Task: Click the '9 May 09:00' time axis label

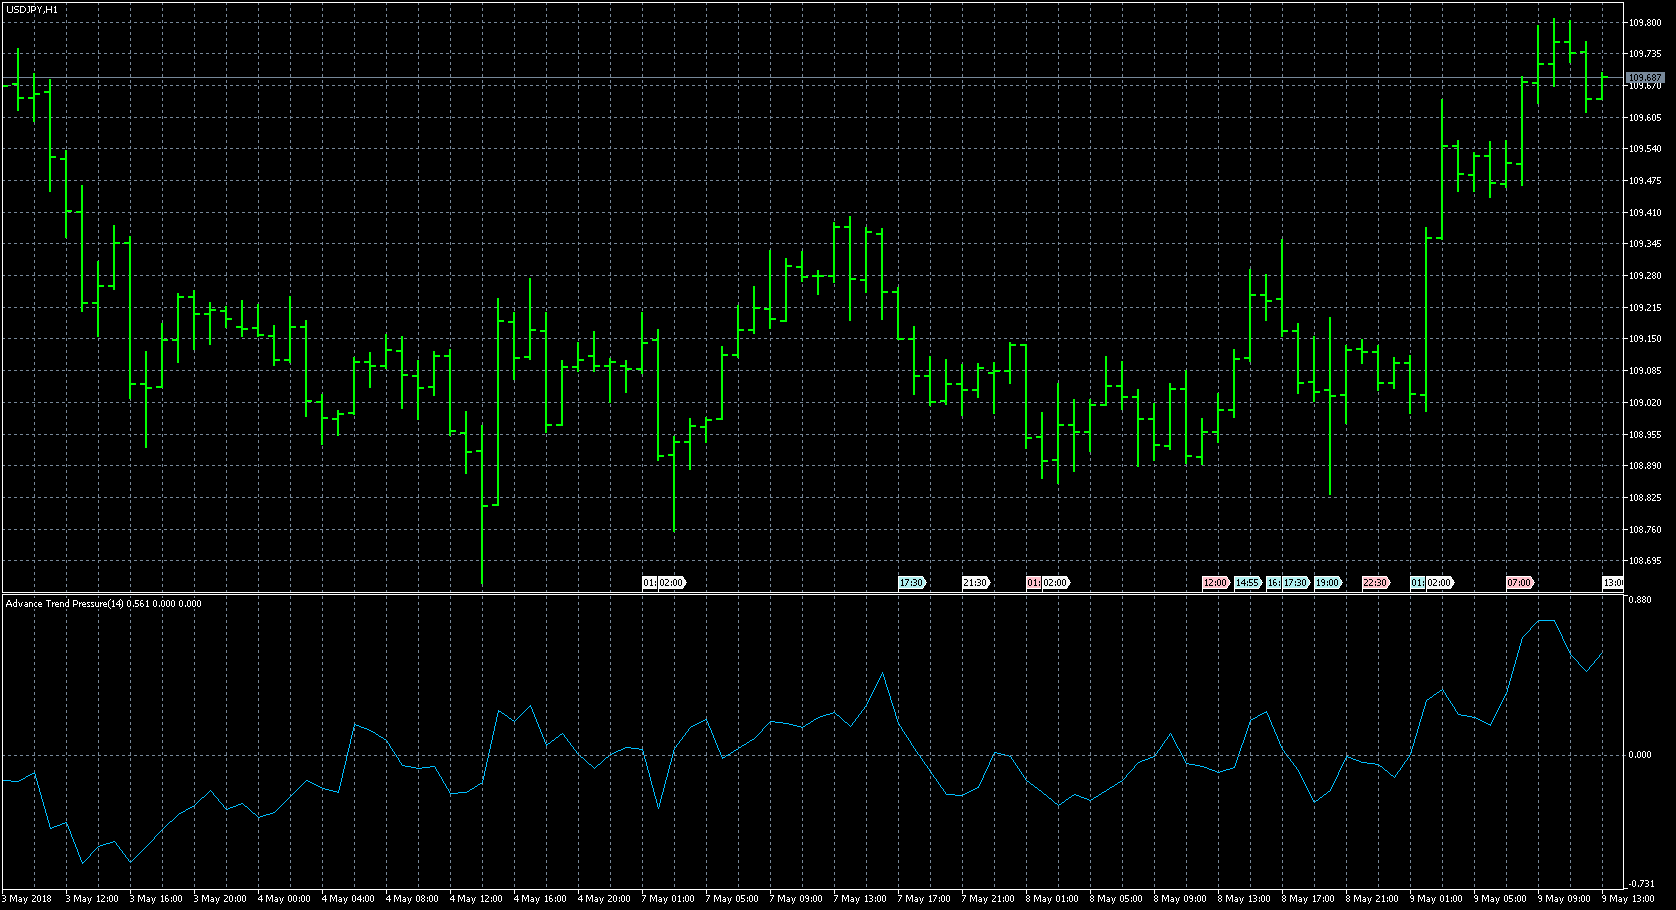Action: click(1564, 899)
